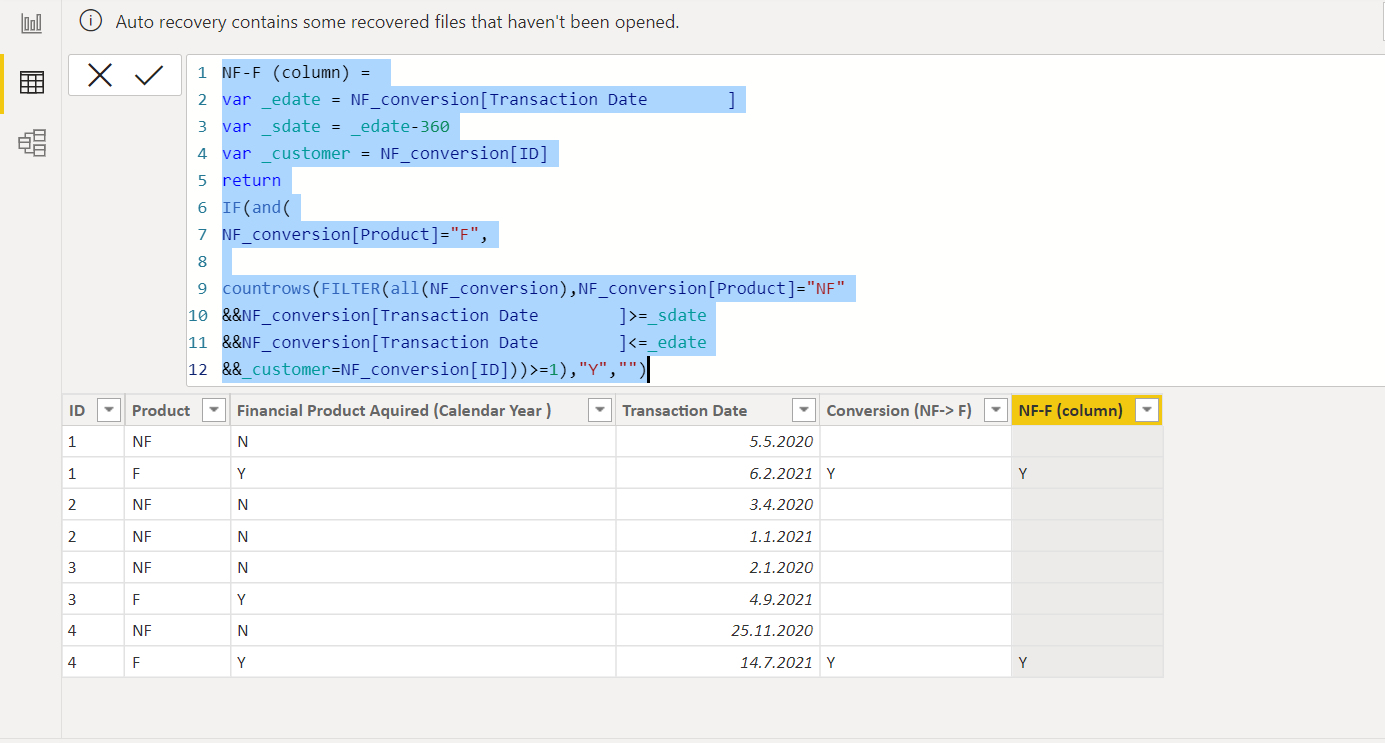Open the Model relationships view
Screen dimensions: 1385x743
[32, 143]
